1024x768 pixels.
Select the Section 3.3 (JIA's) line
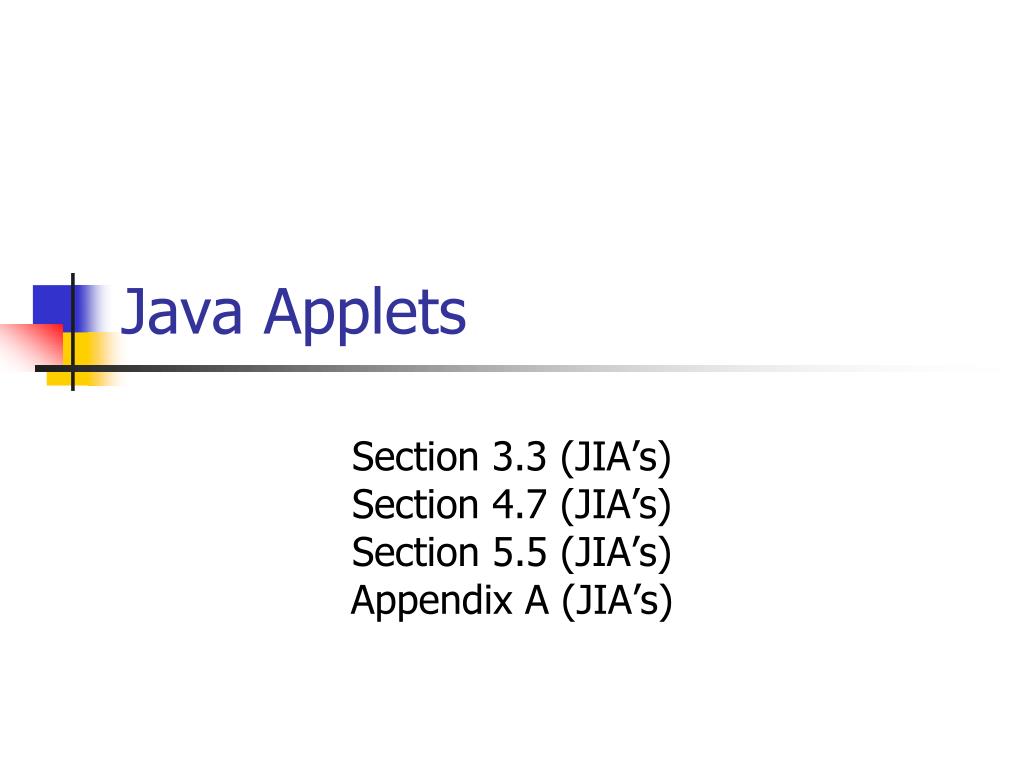pos(511,456)
